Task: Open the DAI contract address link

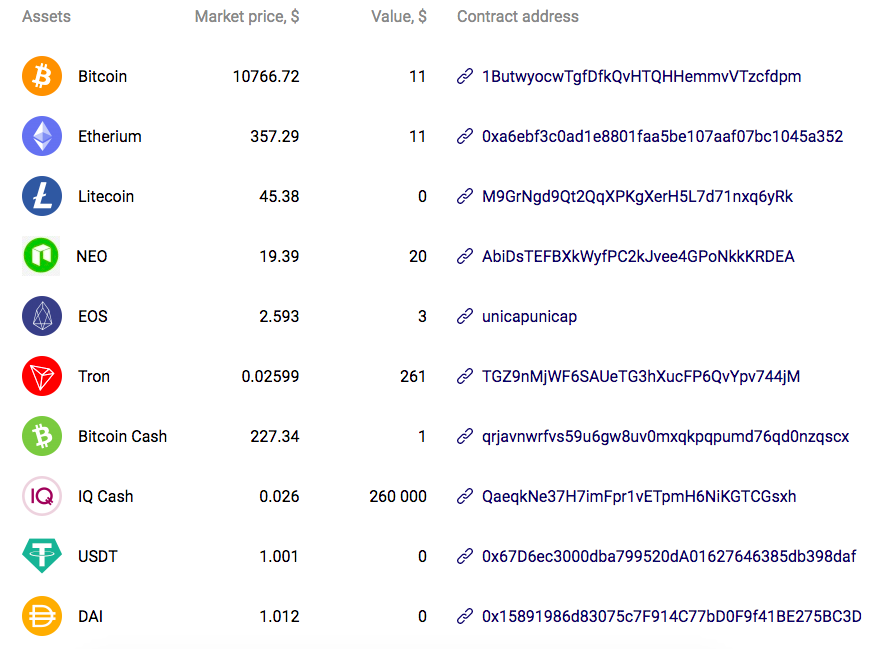Action: click(x=671, y=616)
